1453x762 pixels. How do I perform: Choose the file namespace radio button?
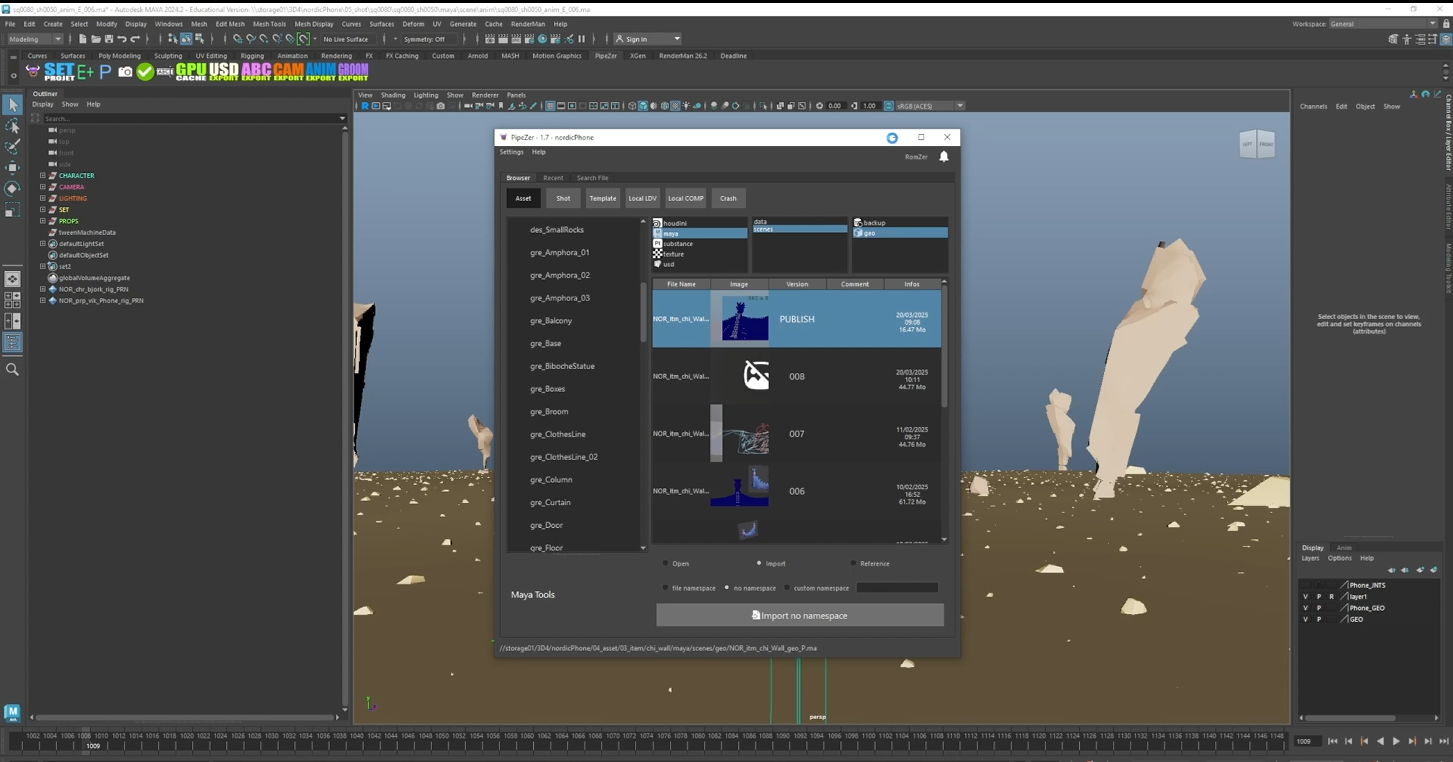coord(666,588)
